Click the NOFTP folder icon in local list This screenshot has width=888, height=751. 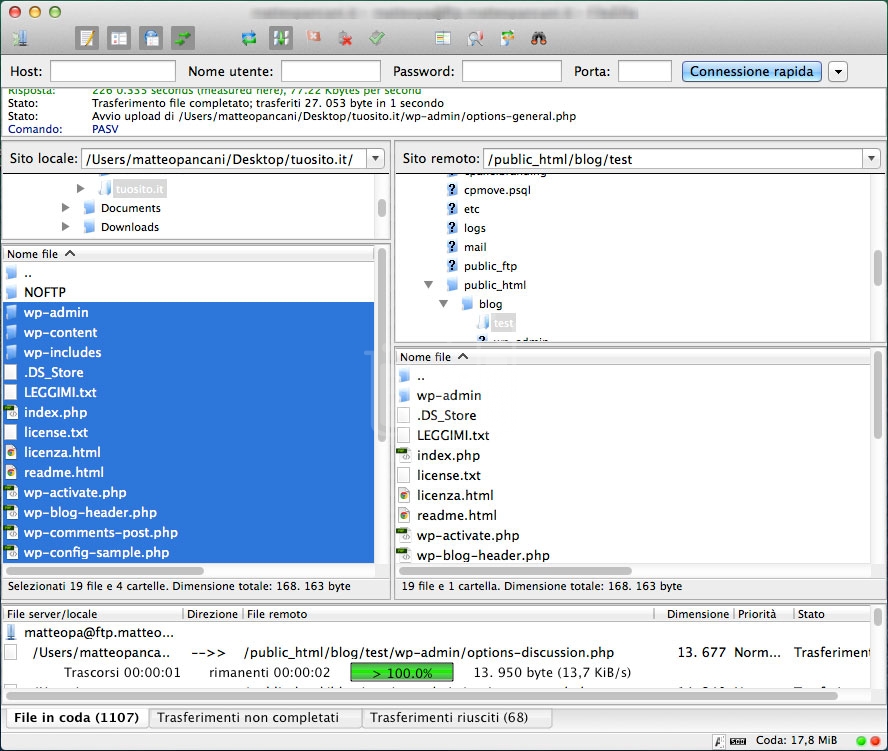click(x=11, y=292)
